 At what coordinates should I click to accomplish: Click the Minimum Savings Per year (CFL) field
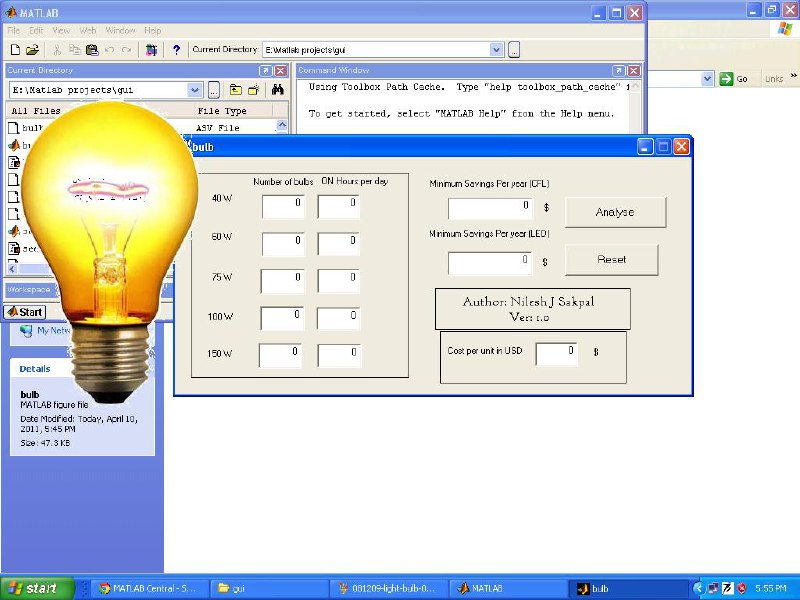[490, 209]
